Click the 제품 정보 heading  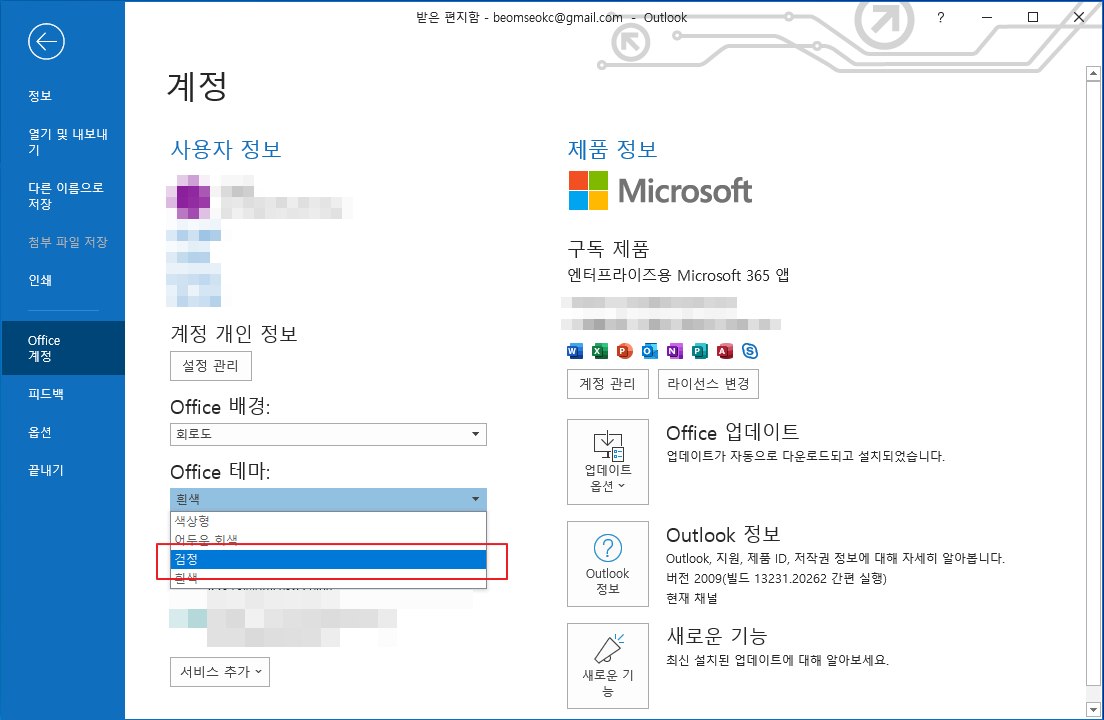click(613, 149)
